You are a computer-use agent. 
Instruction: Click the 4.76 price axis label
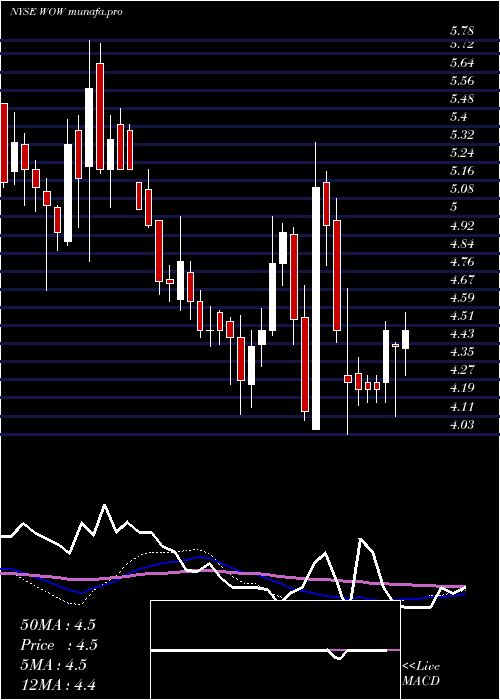tap(462, 262)
